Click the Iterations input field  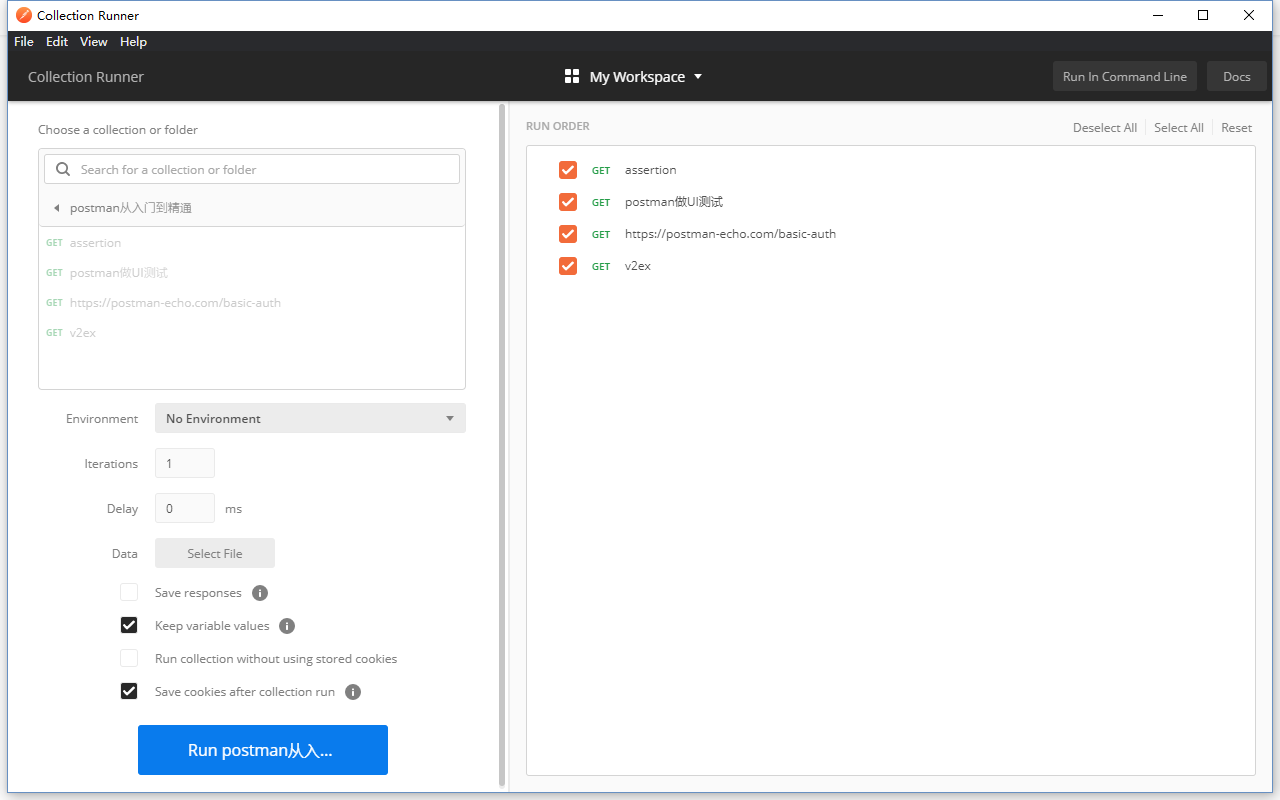point(185,463)
